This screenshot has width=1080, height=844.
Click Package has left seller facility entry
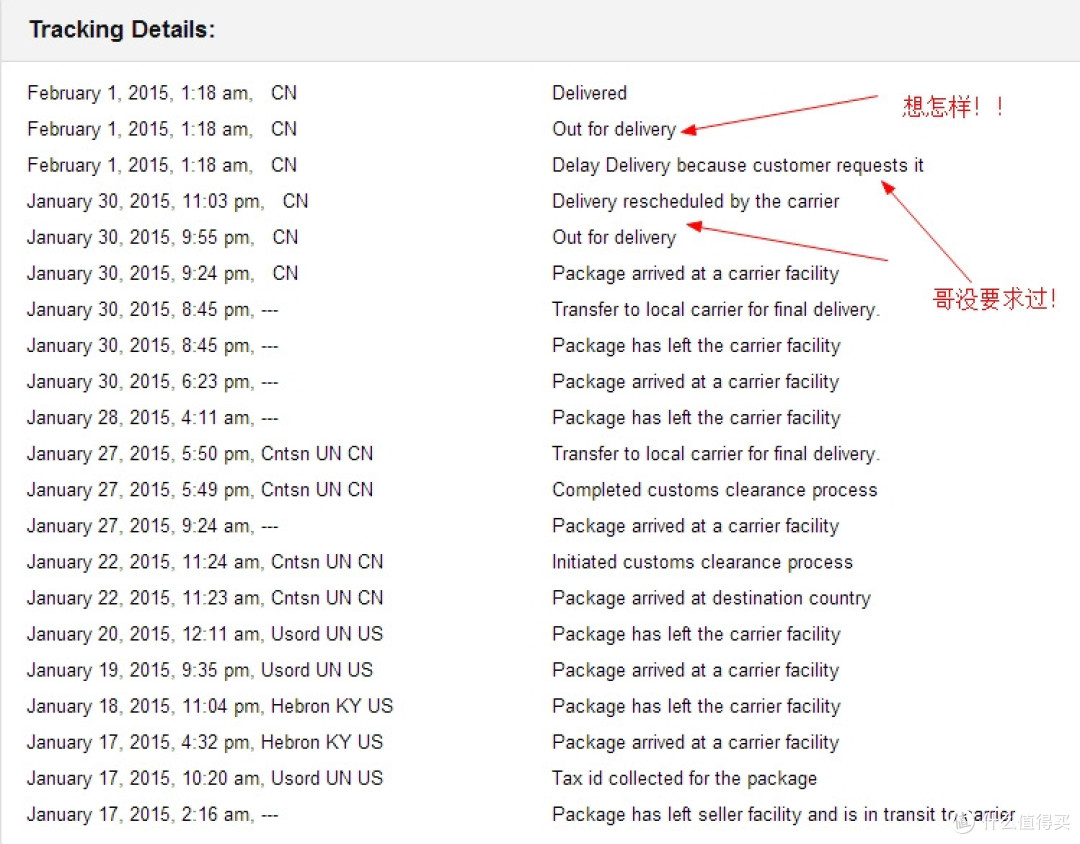783,814
